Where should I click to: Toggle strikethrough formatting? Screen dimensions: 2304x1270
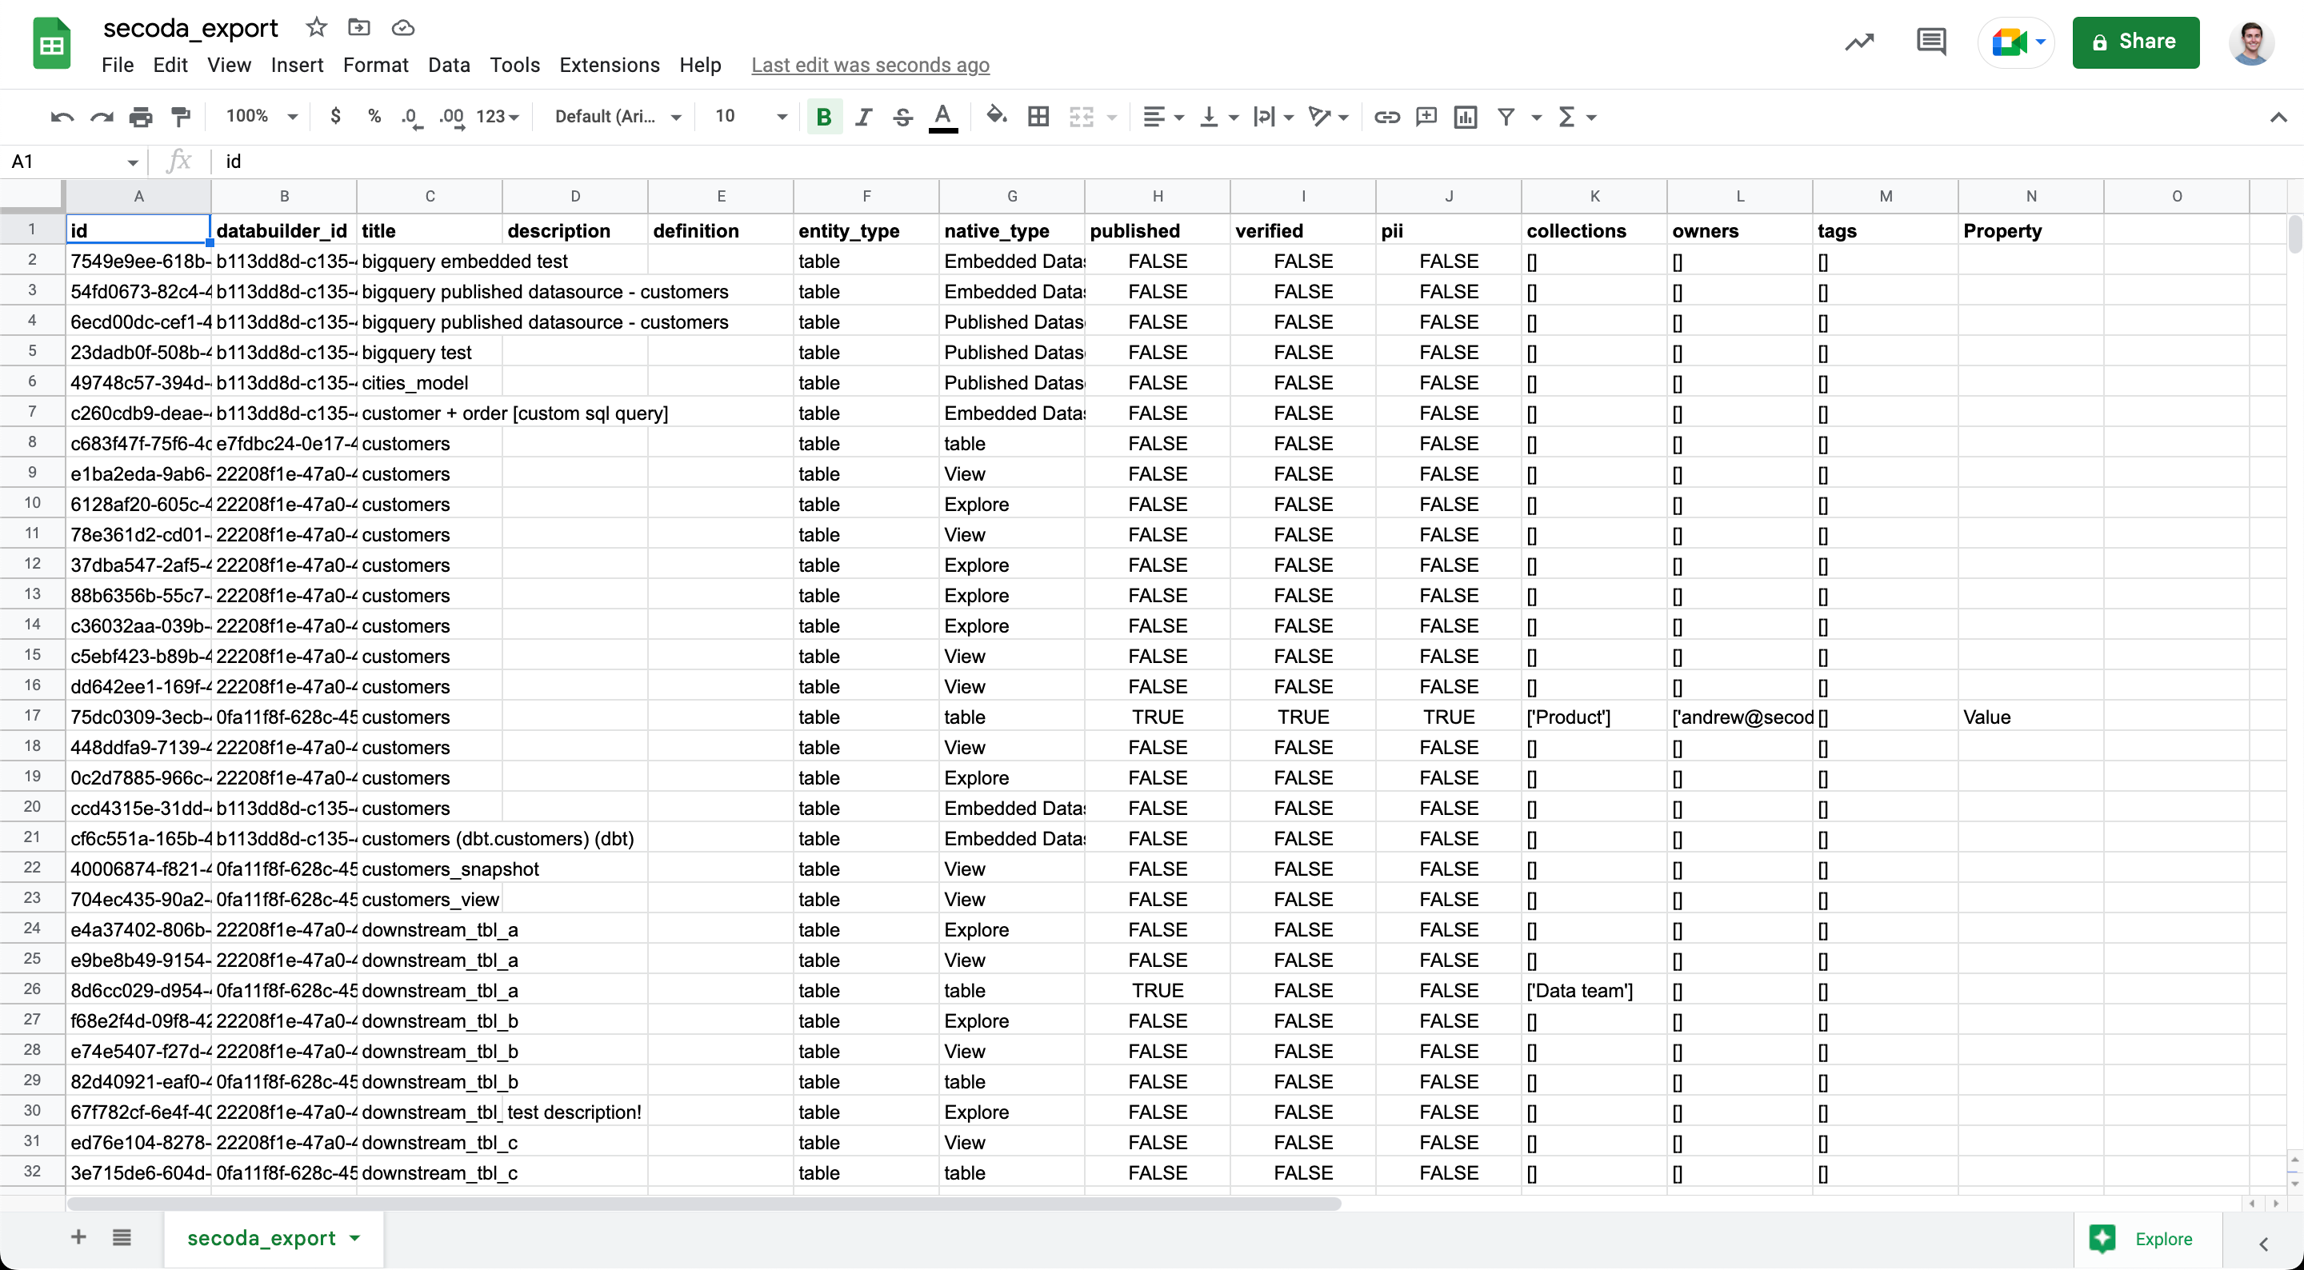(903, 117)
